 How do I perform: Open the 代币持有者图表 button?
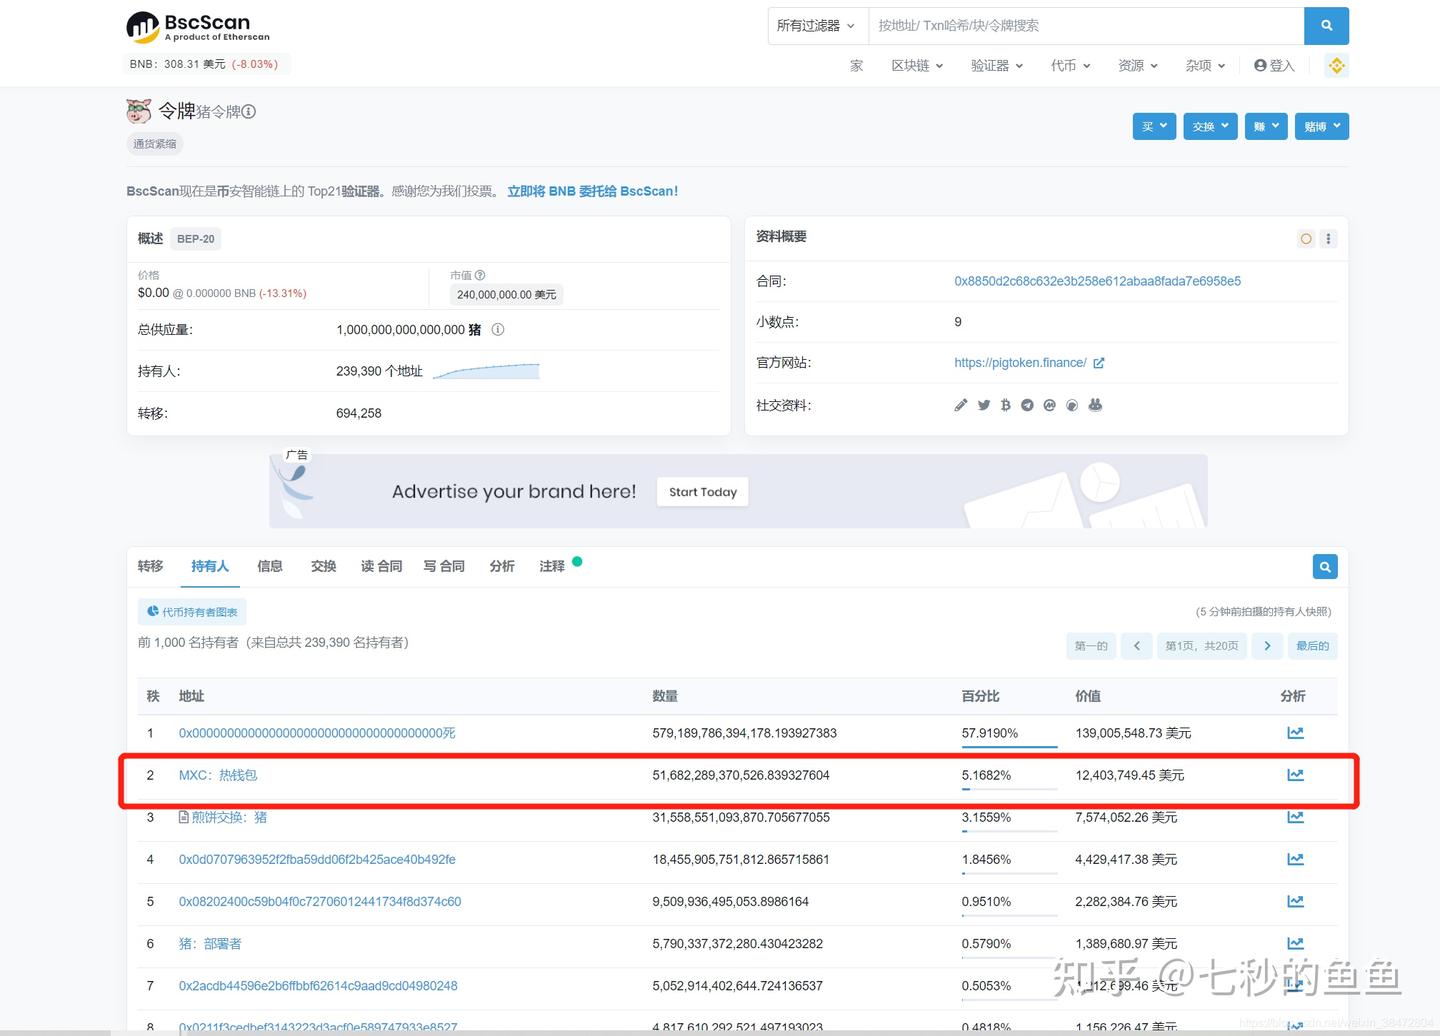[192, 612]
